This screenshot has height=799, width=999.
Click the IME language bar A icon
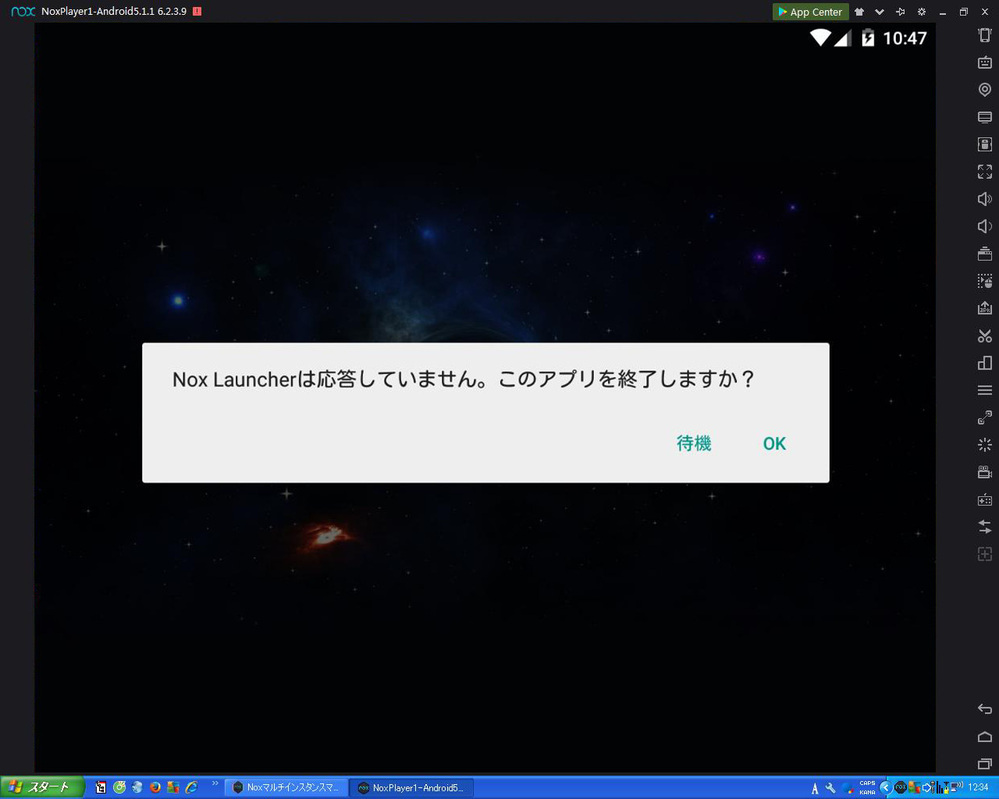tap(814, 789)
